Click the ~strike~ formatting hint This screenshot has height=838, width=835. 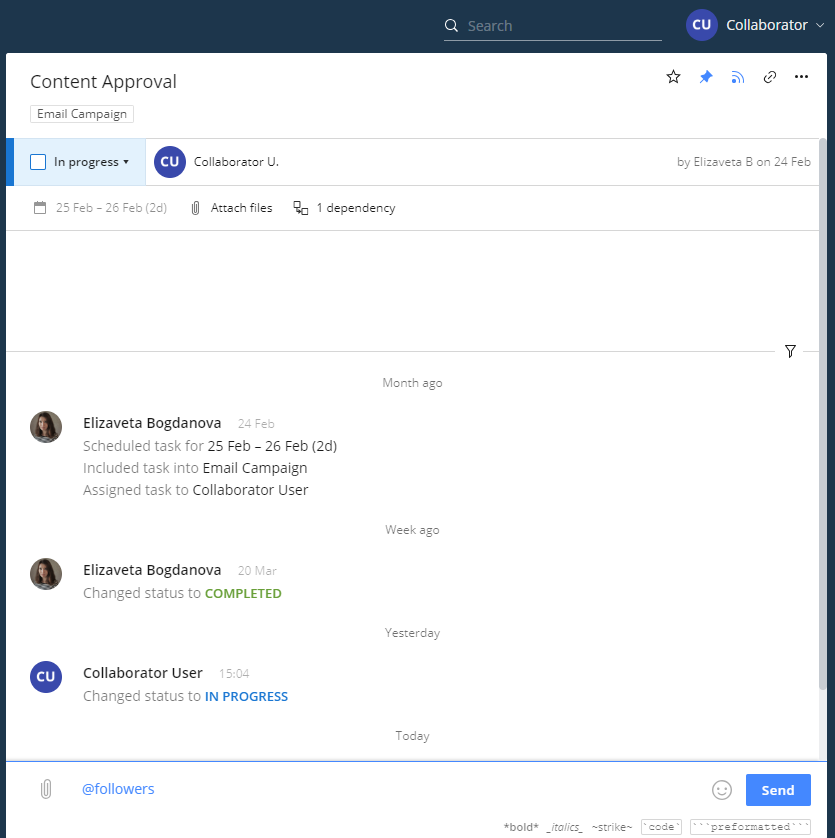612,827
